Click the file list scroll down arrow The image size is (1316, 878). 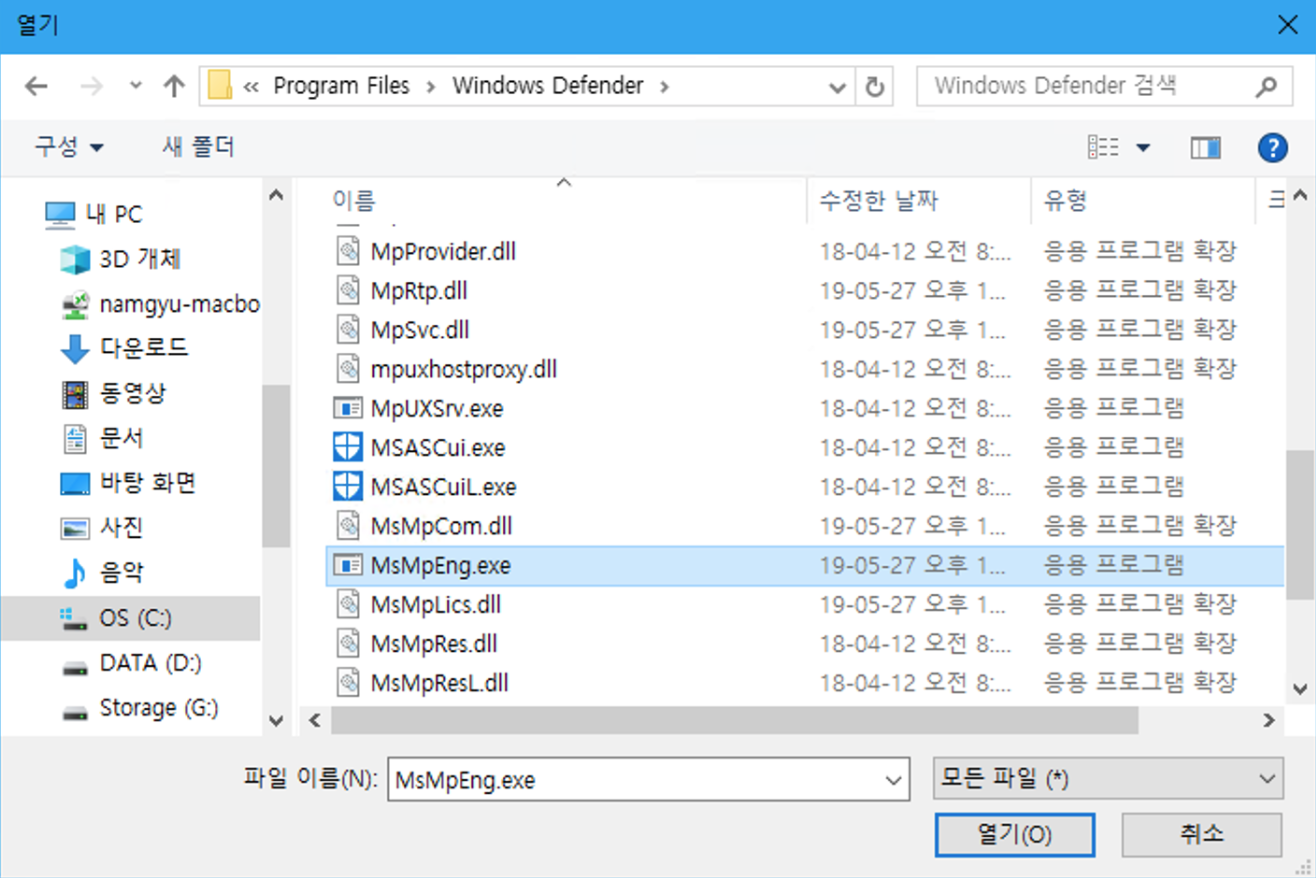tap(1300, 688)
